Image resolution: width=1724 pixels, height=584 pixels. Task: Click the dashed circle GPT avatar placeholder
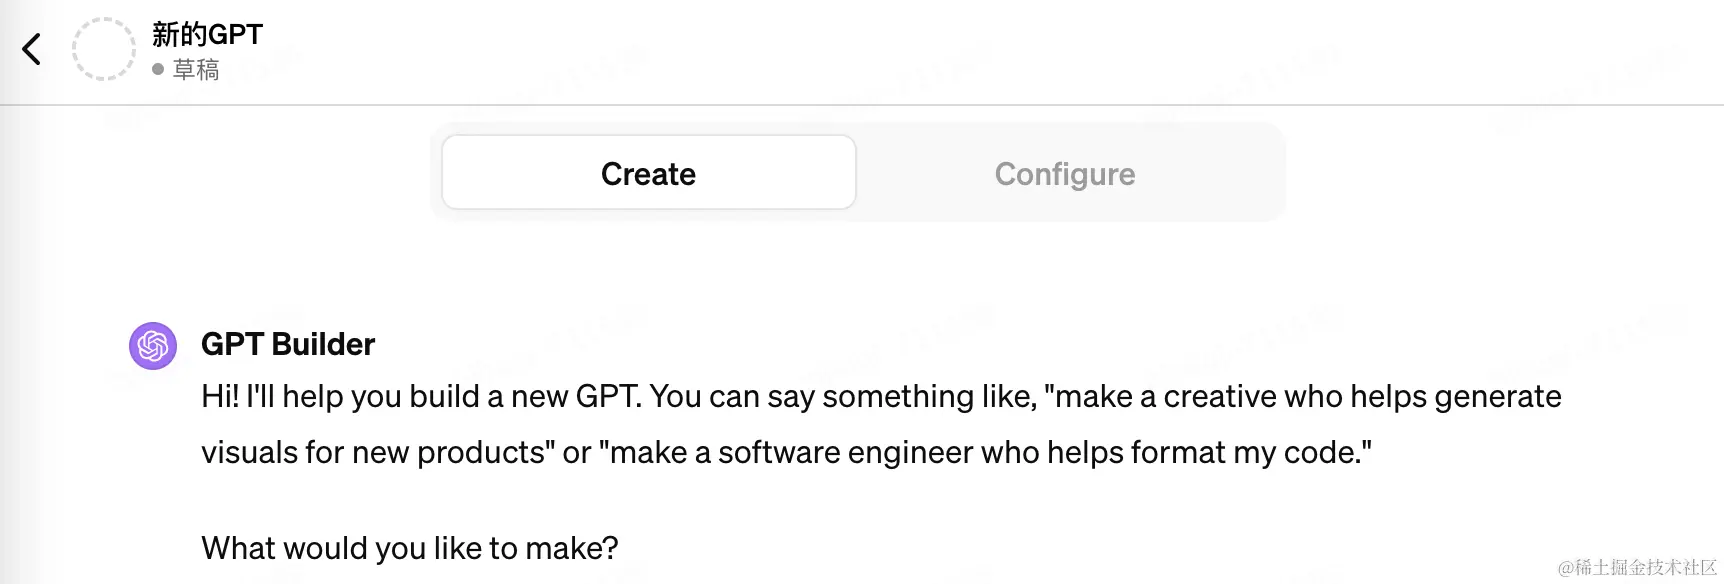click(103, 49)
